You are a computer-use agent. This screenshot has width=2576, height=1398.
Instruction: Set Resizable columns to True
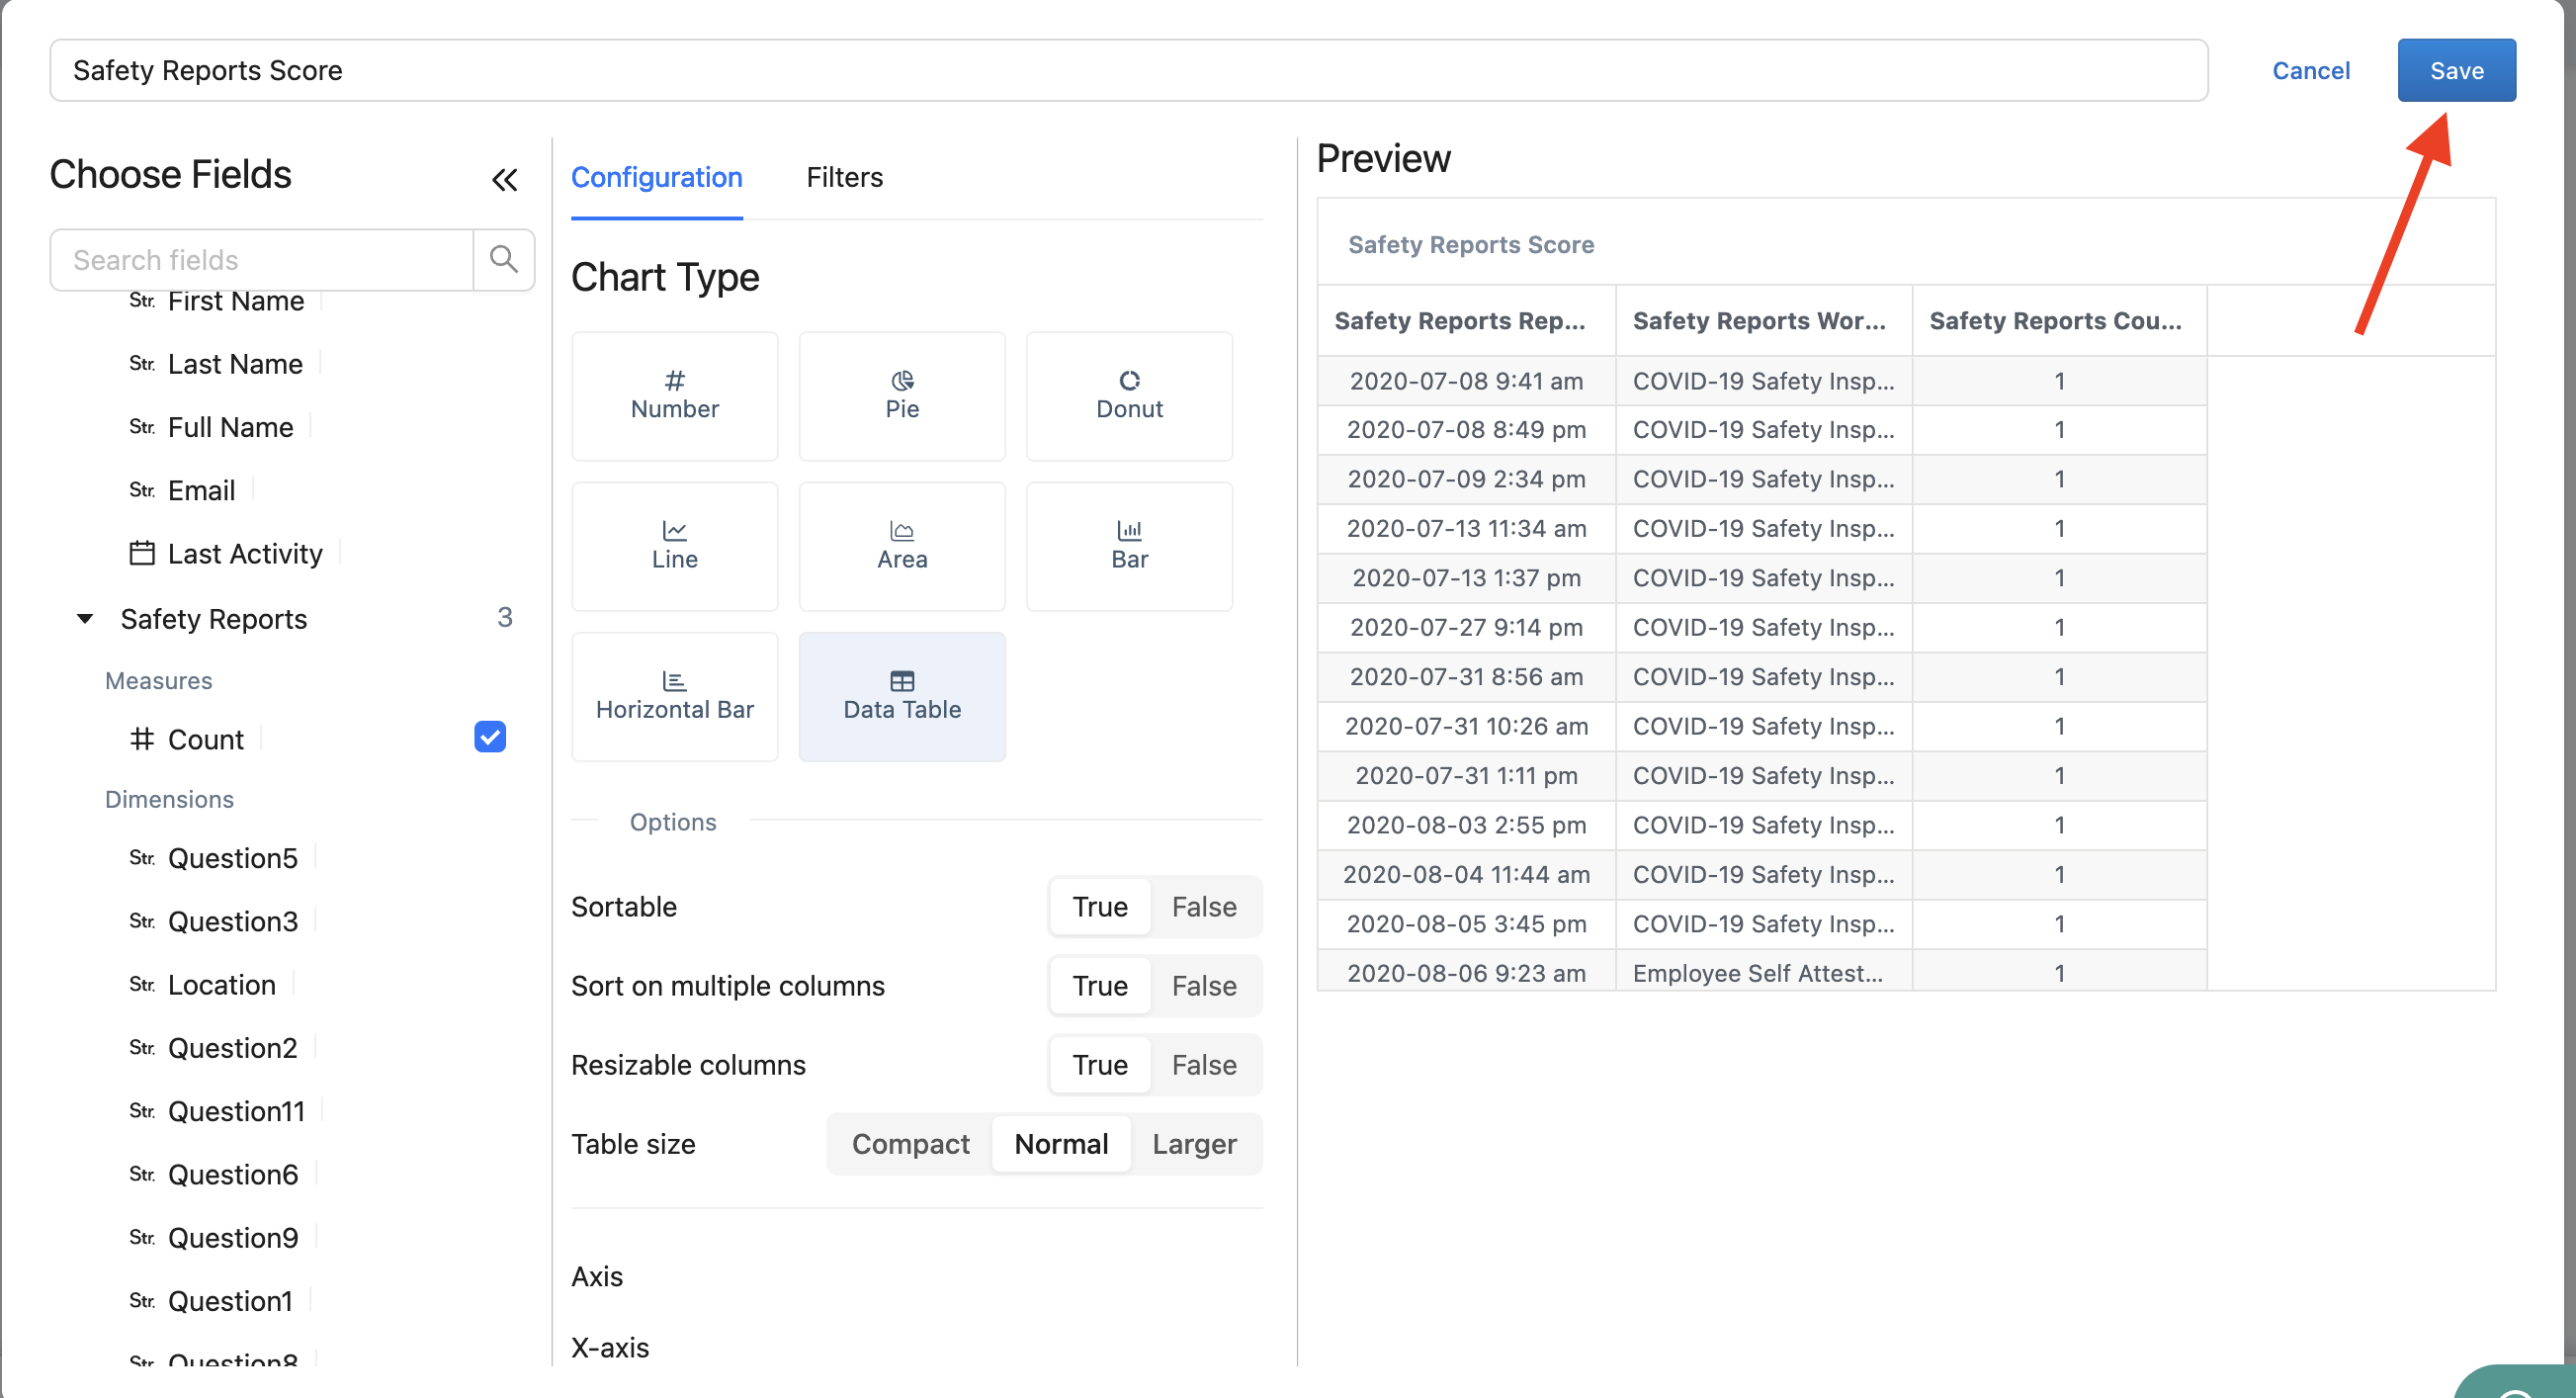pyautogui.click(x=1099, y=1064)
